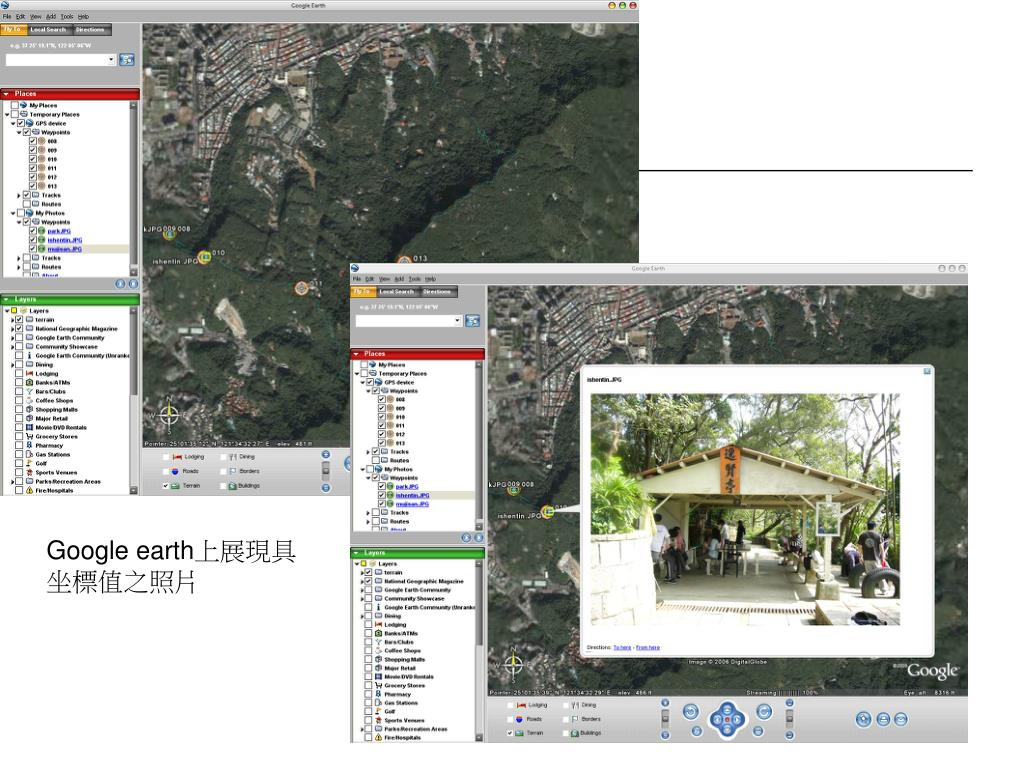The image size is (1024, 768).
Task: Click the print button in front window
Action: click(x=883, y=719)
